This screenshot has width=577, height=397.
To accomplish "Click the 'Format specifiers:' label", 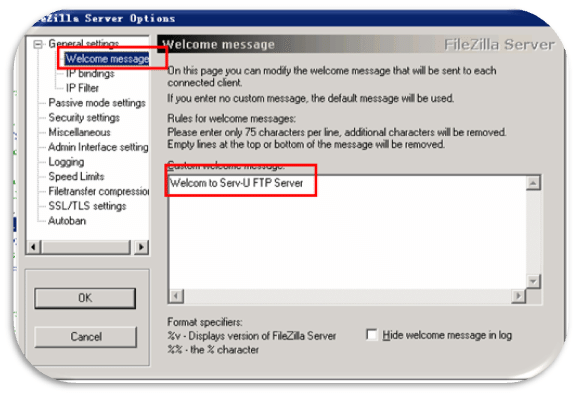I will click(205, 322).
